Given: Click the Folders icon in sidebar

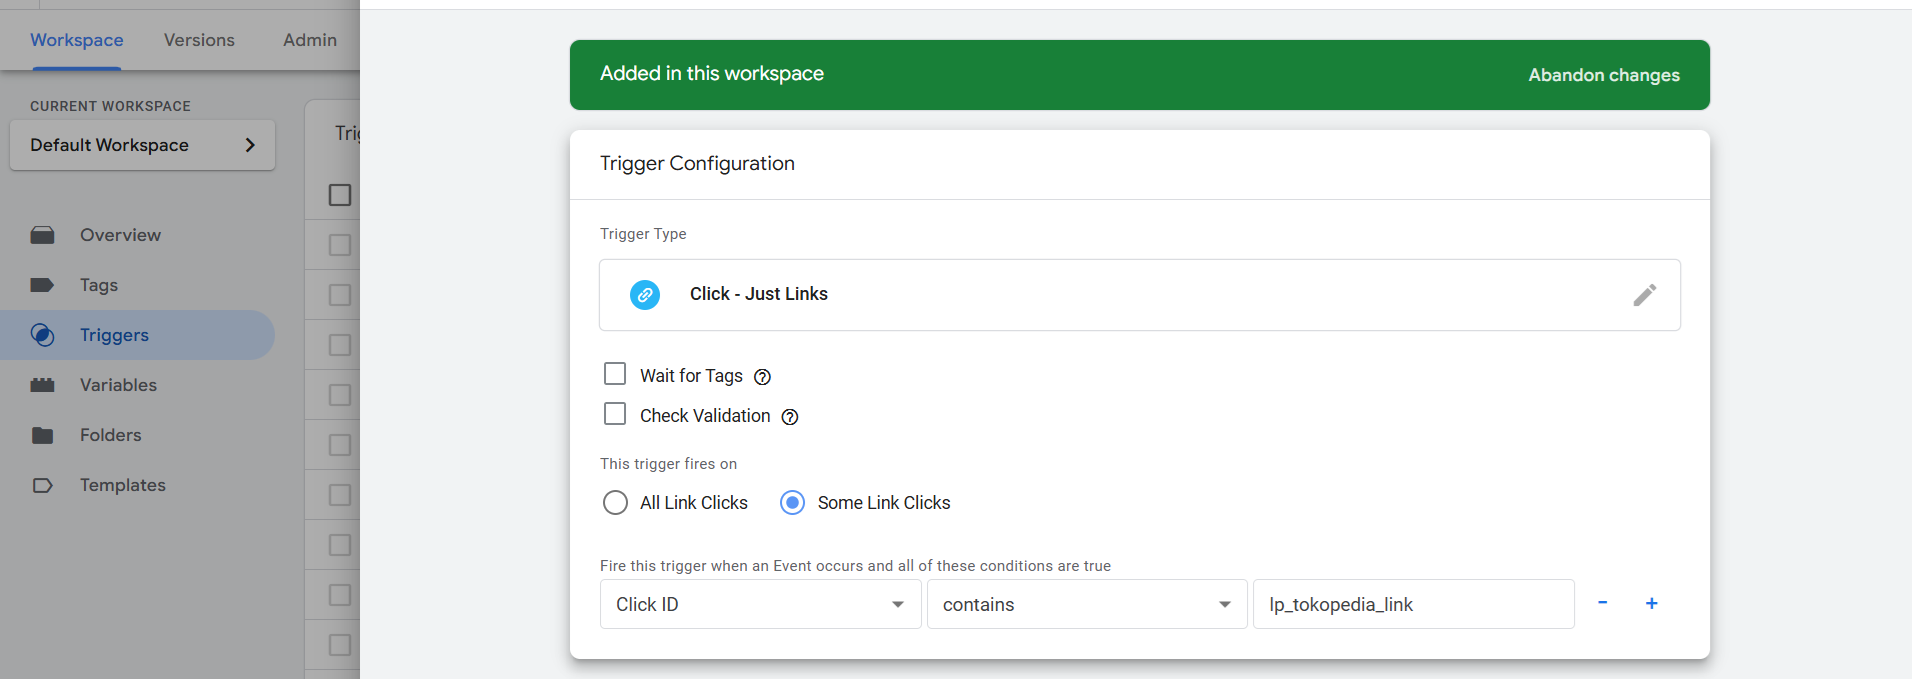Looking at the screenshot, I should tap(42, 435).
